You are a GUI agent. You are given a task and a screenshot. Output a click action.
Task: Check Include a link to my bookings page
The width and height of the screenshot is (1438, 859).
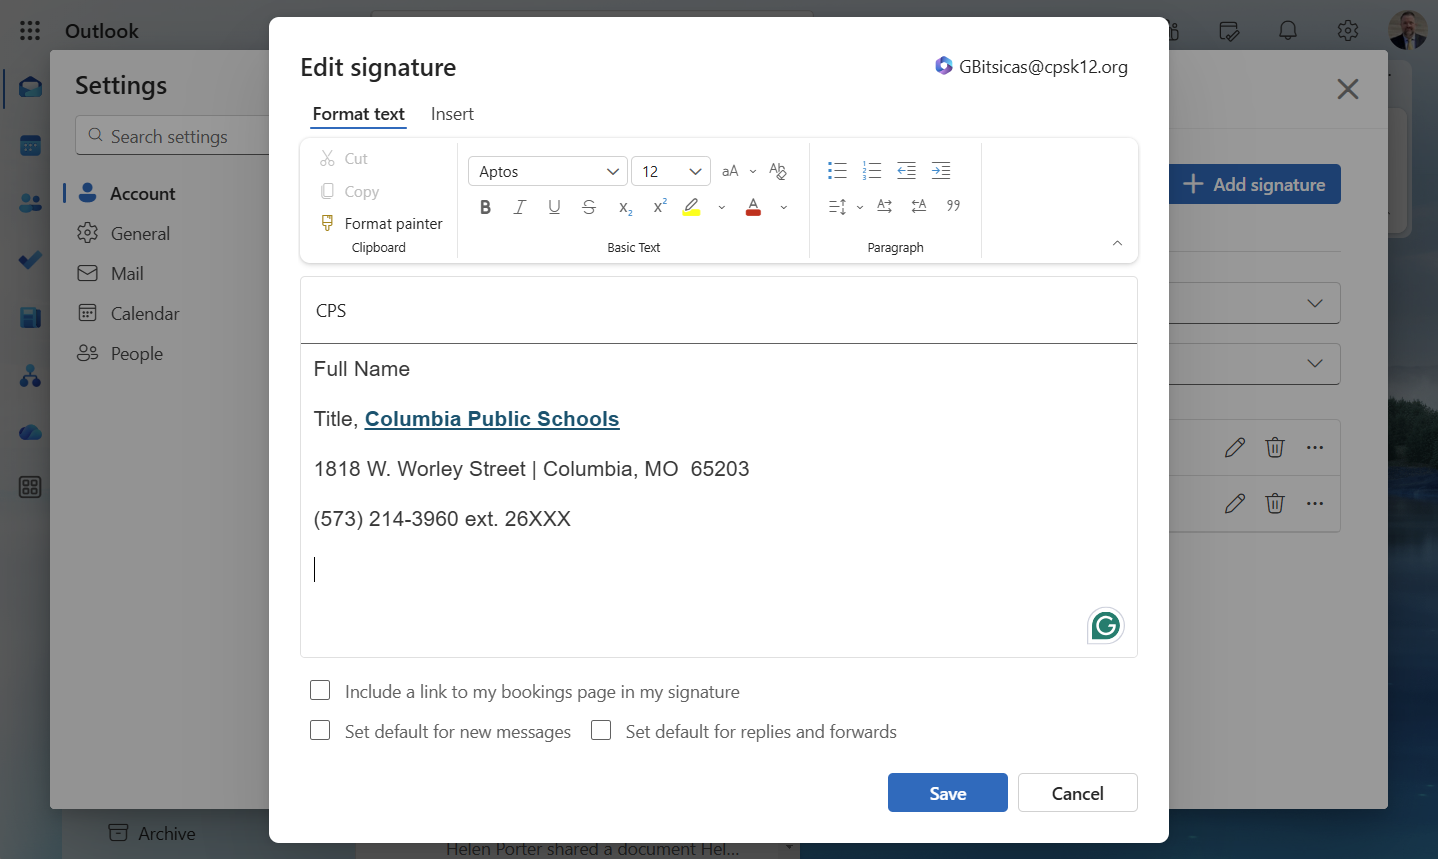pos(320,691)
